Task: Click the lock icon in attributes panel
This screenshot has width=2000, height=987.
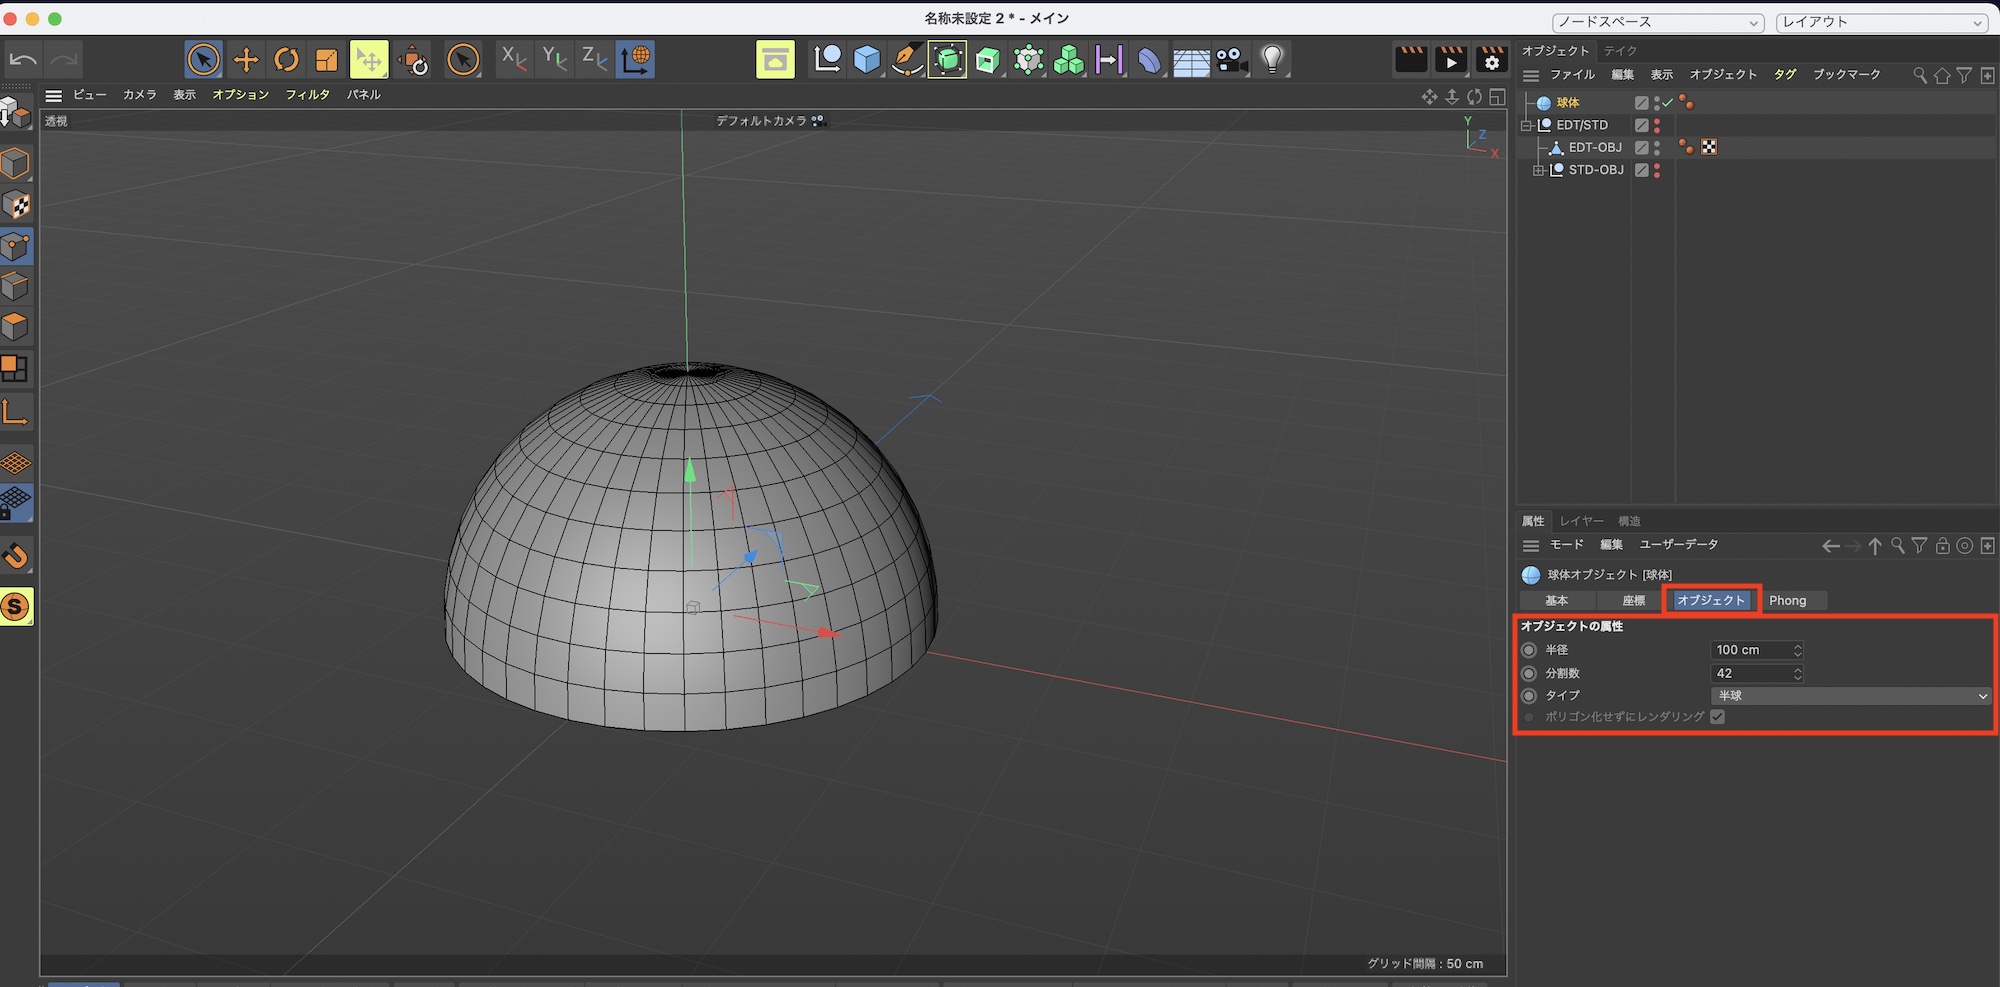Action: [1942, 546]
